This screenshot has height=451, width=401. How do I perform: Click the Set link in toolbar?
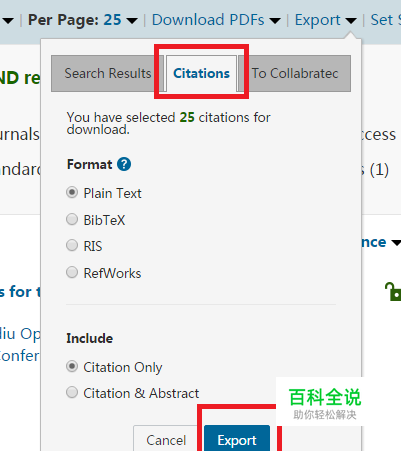pyautogui.click(x=385, y=20)
